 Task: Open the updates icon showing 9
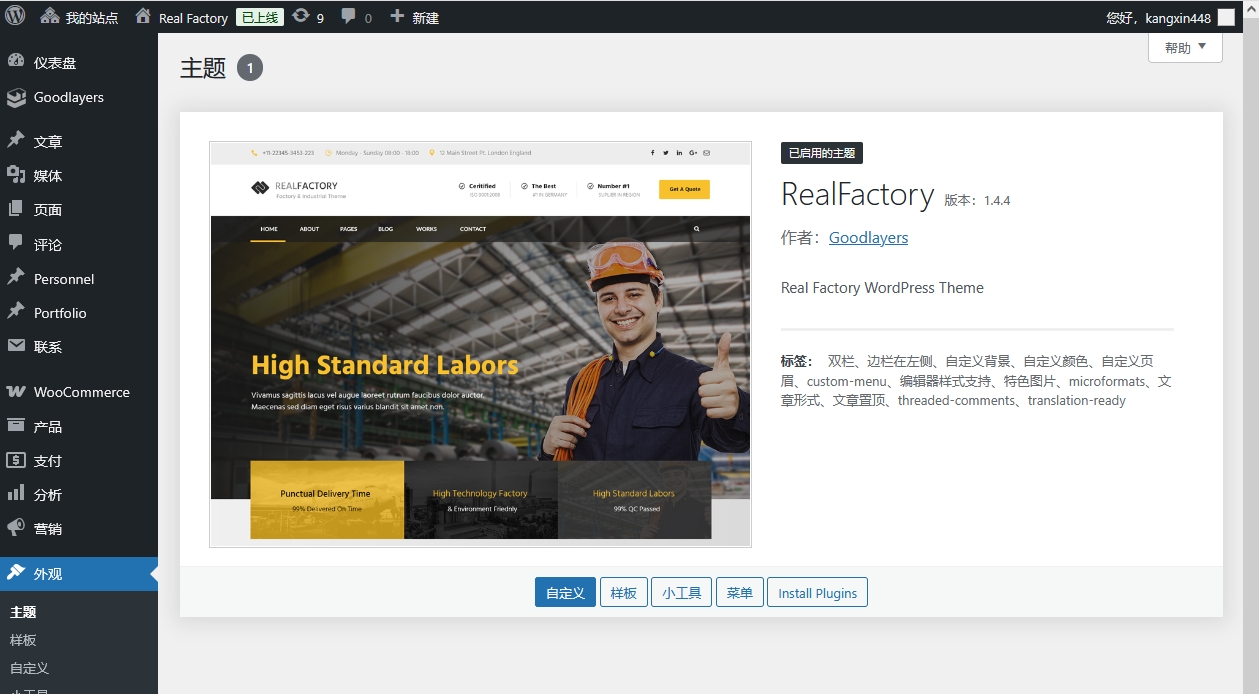pyautogui.click(x=300, y=17)
